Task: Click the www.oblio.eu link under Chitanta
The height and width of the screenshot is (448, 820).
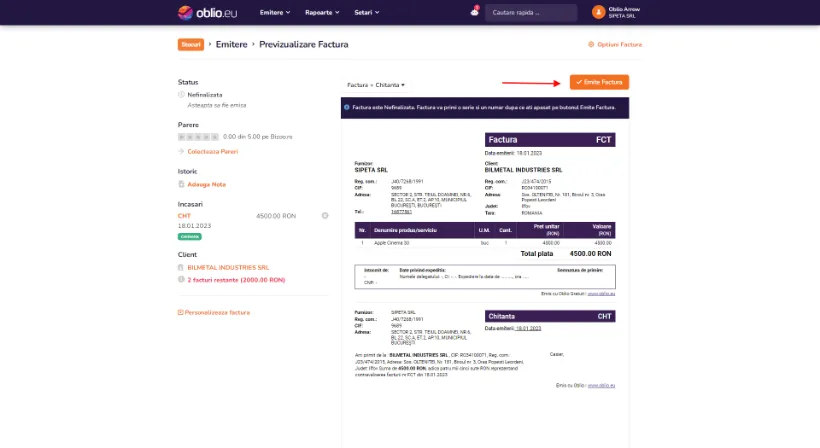Action: tap(601, 385)
